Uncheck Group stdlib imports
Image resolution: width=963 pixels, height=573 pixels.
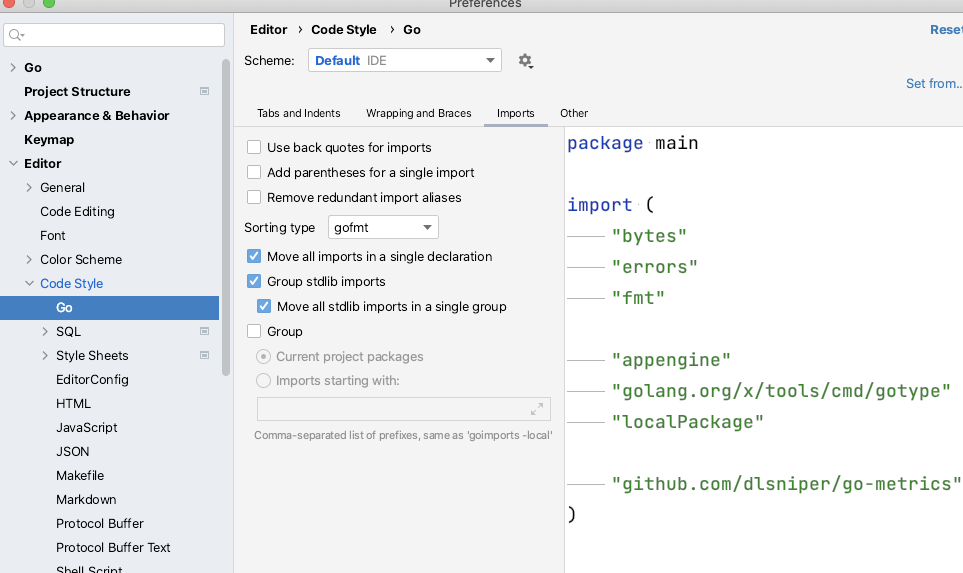[254, 281]
